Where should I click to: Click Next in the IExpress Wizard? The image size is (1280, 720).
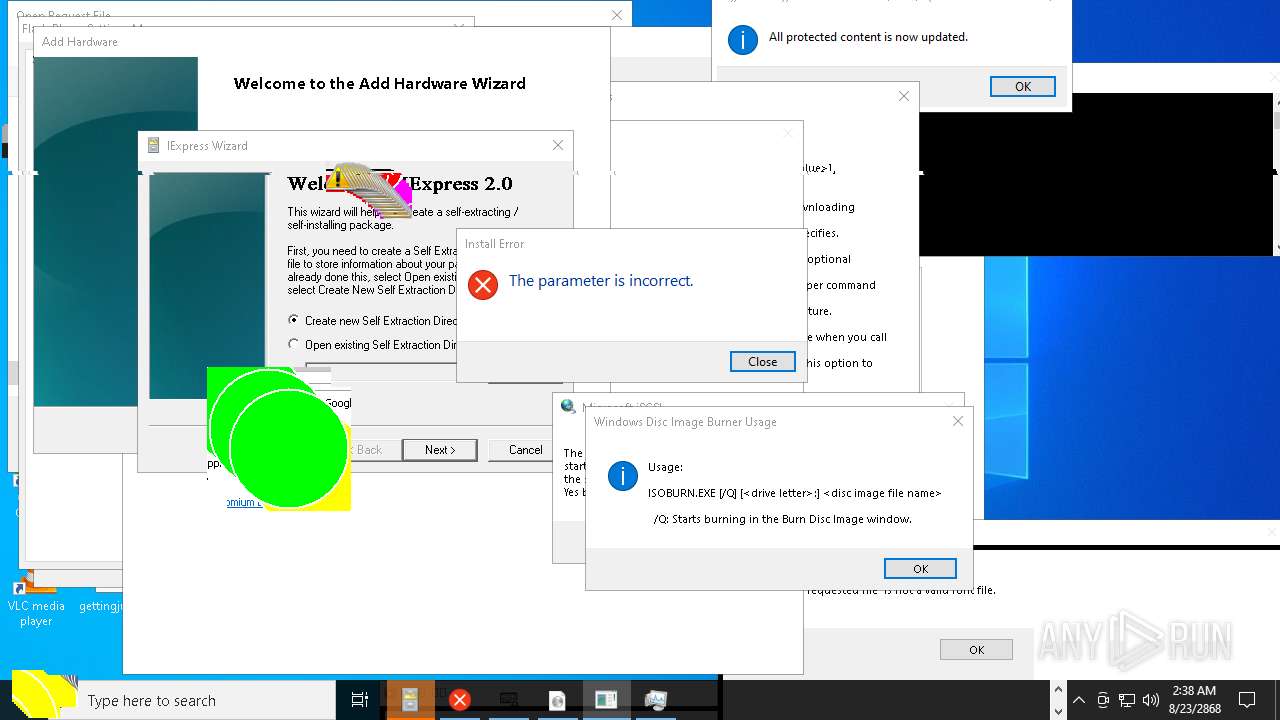439,450
